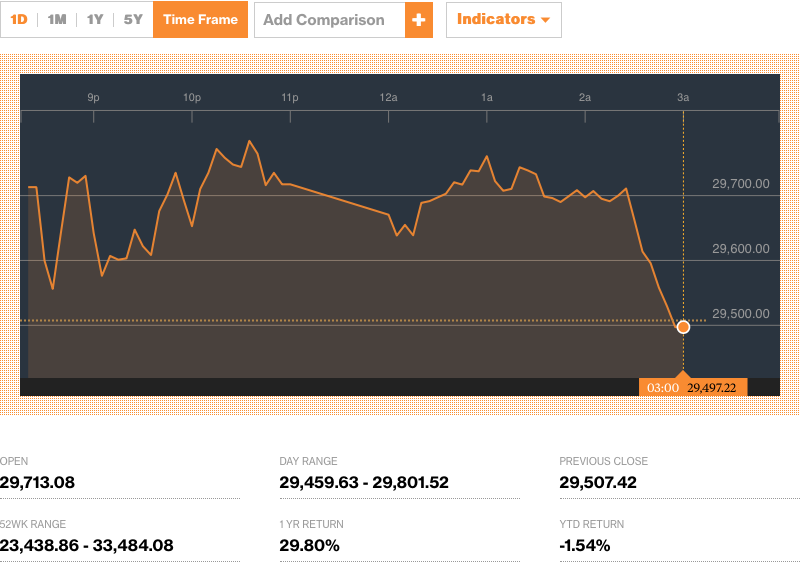Image resolution: width=803 pixels, height=563 pixels.
Task: Show the 5Y chart range
Action: click(x=133, y=20)
